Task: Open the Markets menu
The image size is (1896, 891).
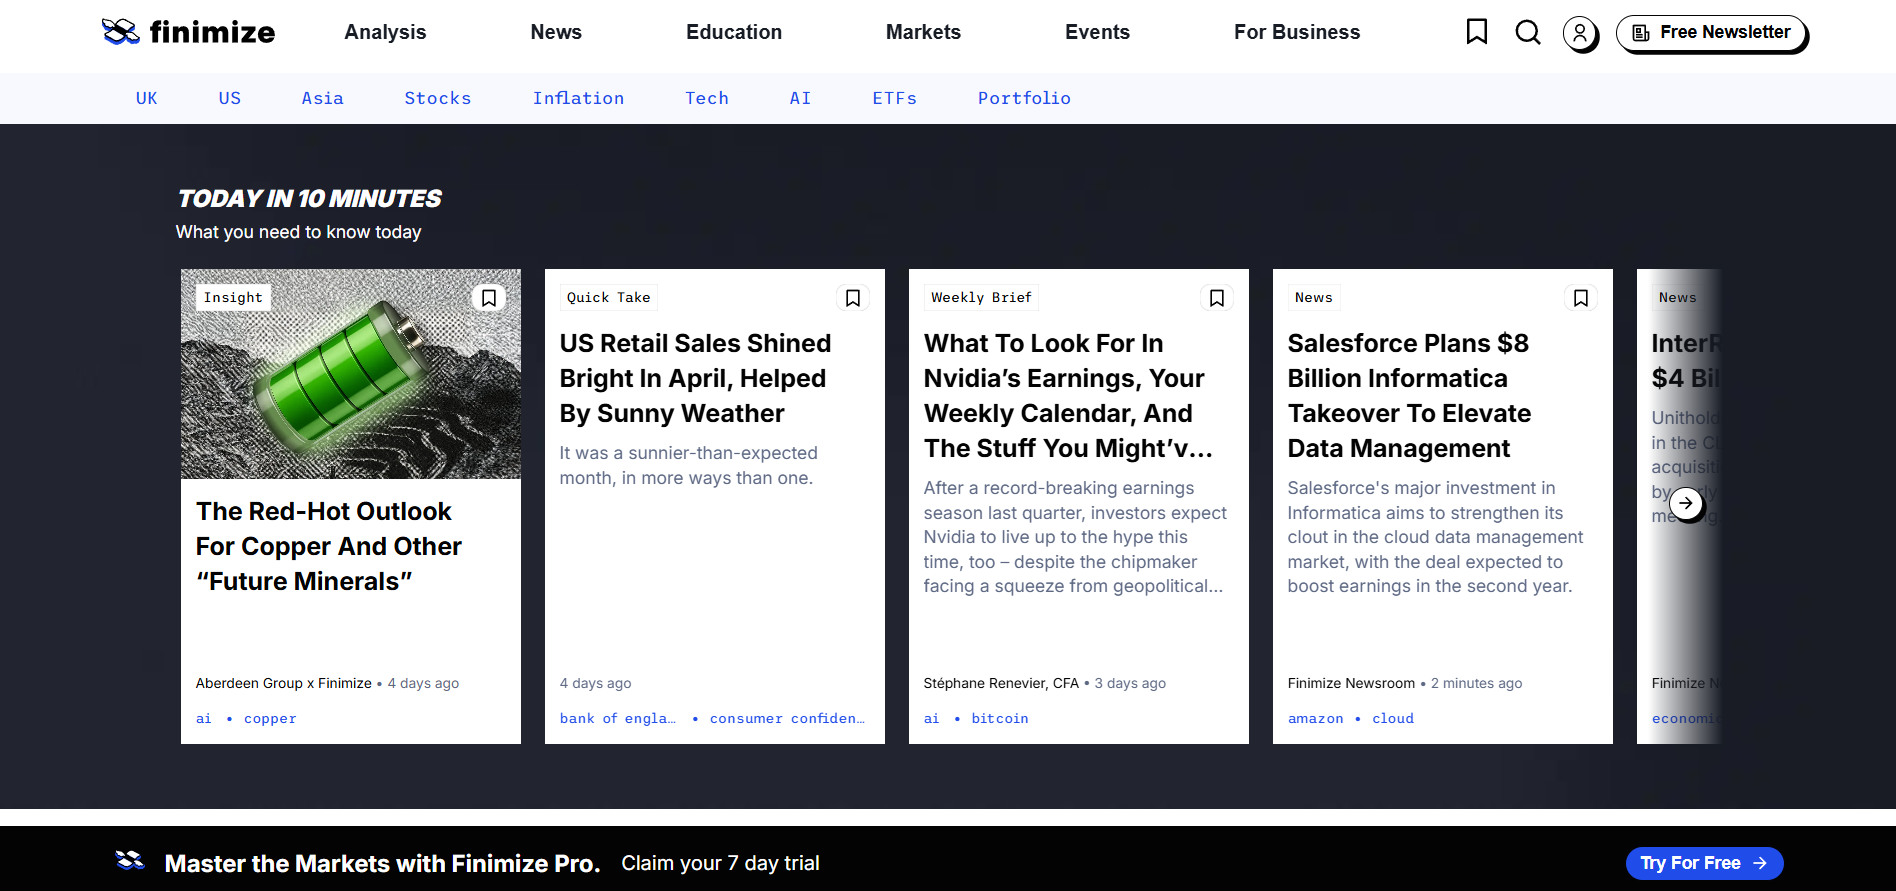Action: point(923,32)
